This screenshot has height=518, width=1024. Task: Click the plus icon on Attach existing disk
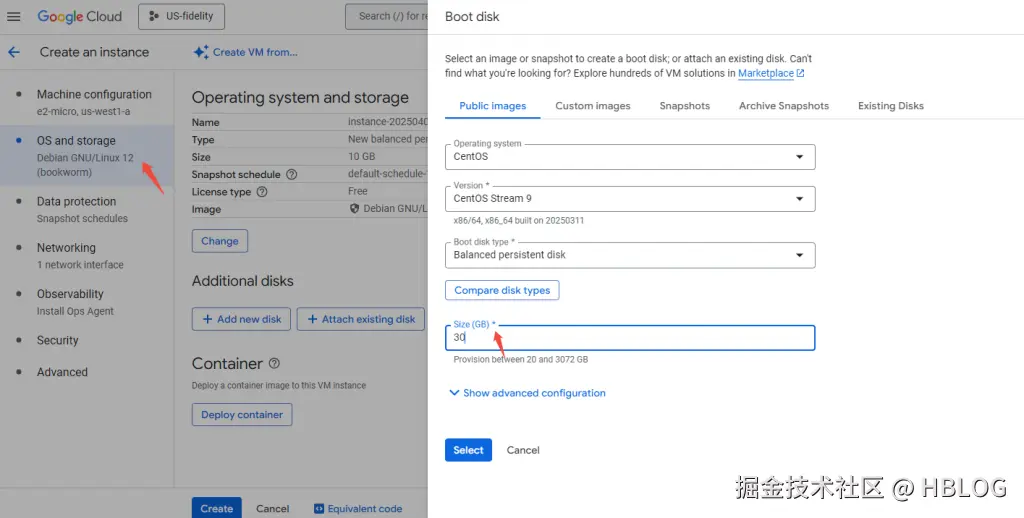tap(312, 319)
